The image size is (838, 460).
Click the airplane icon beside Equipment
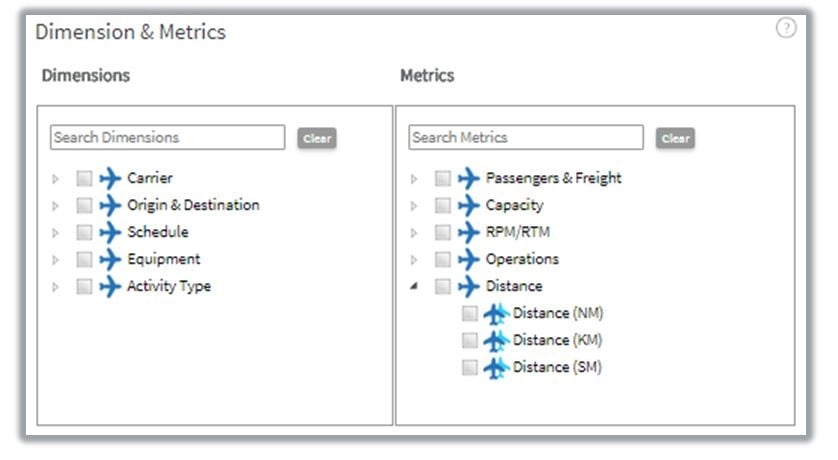(110, 260)
